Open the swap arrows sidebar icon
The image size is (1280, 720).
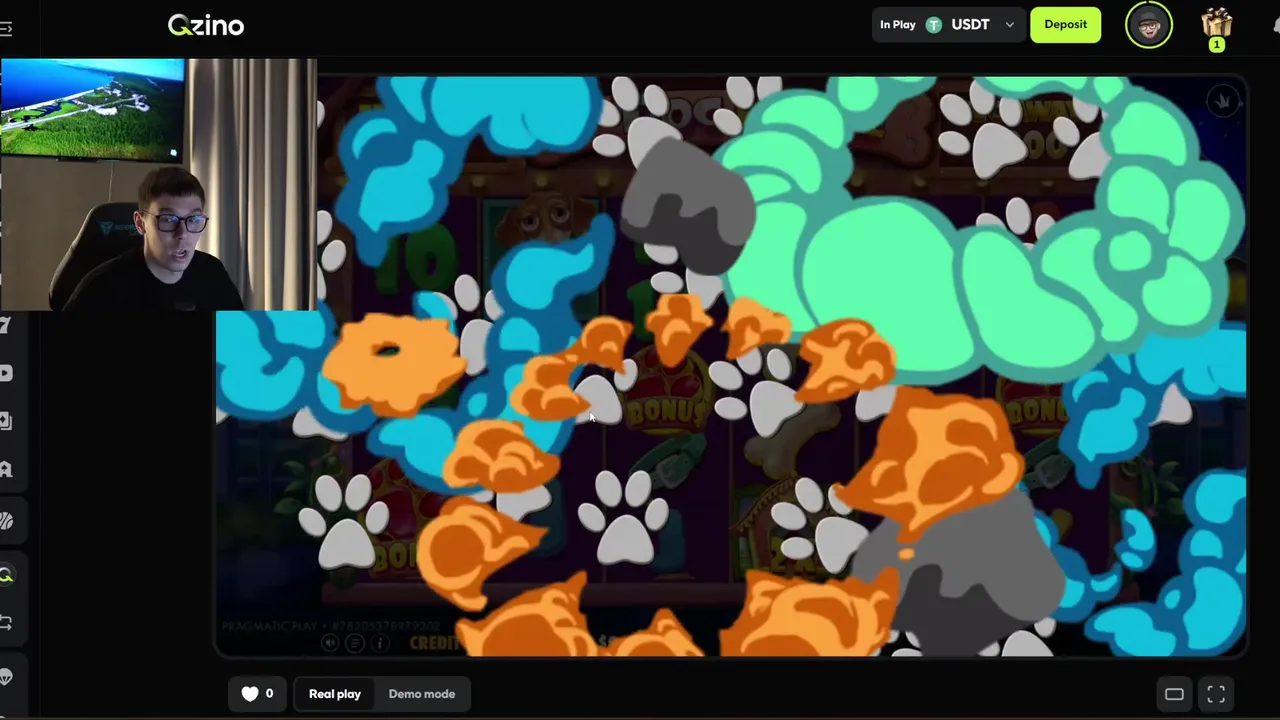tap(5, 623)
